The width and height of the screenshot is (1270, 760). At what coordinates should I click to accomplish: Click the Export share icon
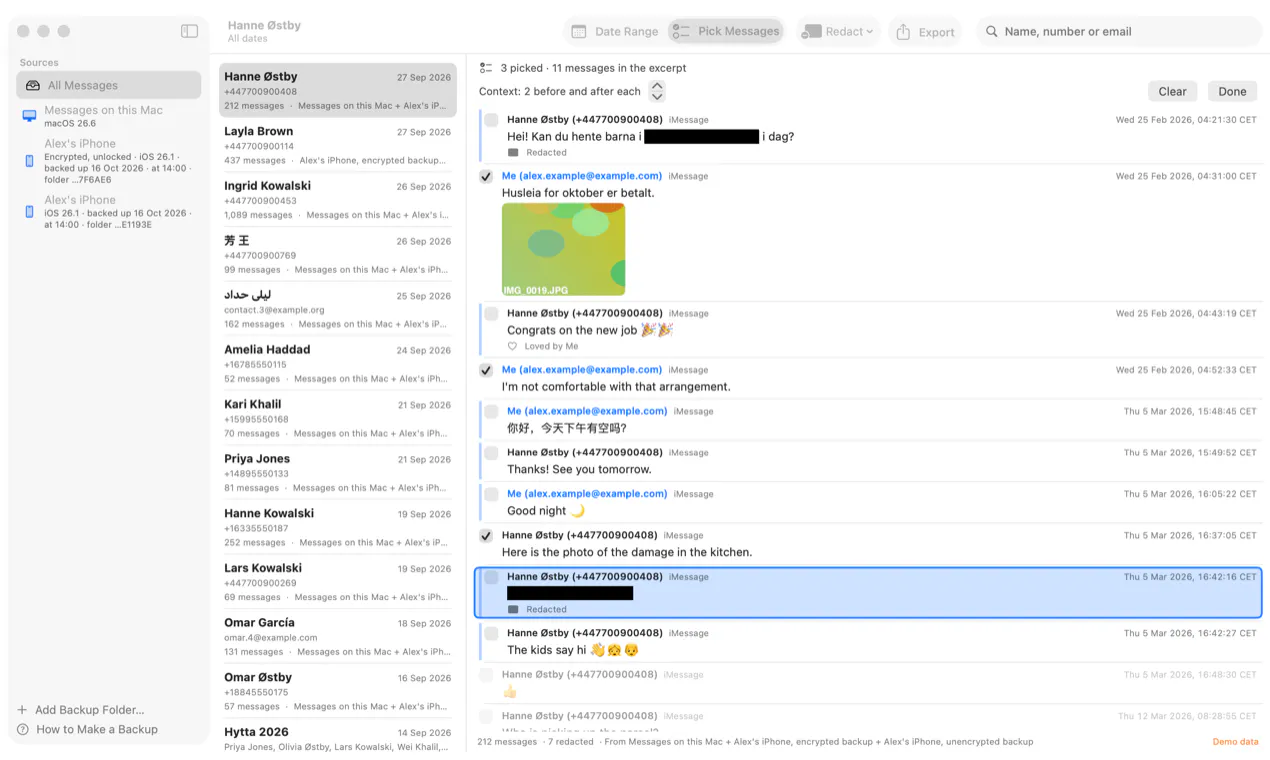(x=903, y=32)
